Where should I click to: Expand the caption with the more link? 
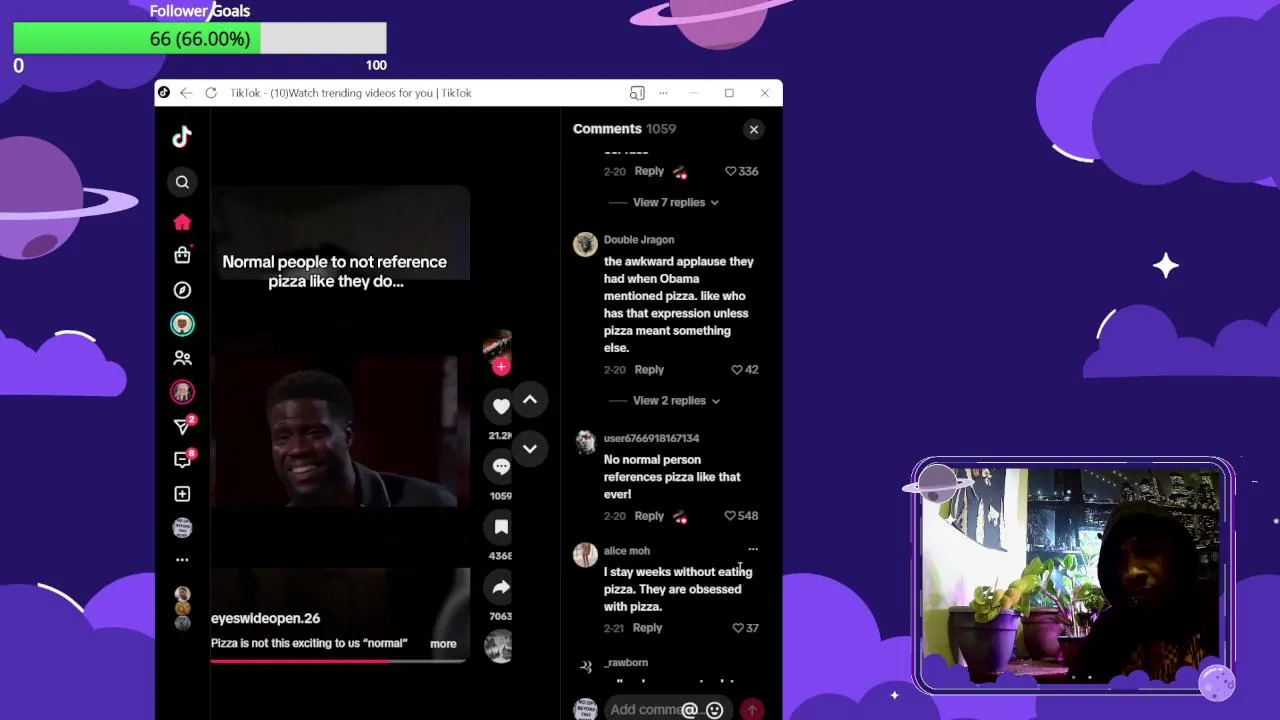[443, 644]
